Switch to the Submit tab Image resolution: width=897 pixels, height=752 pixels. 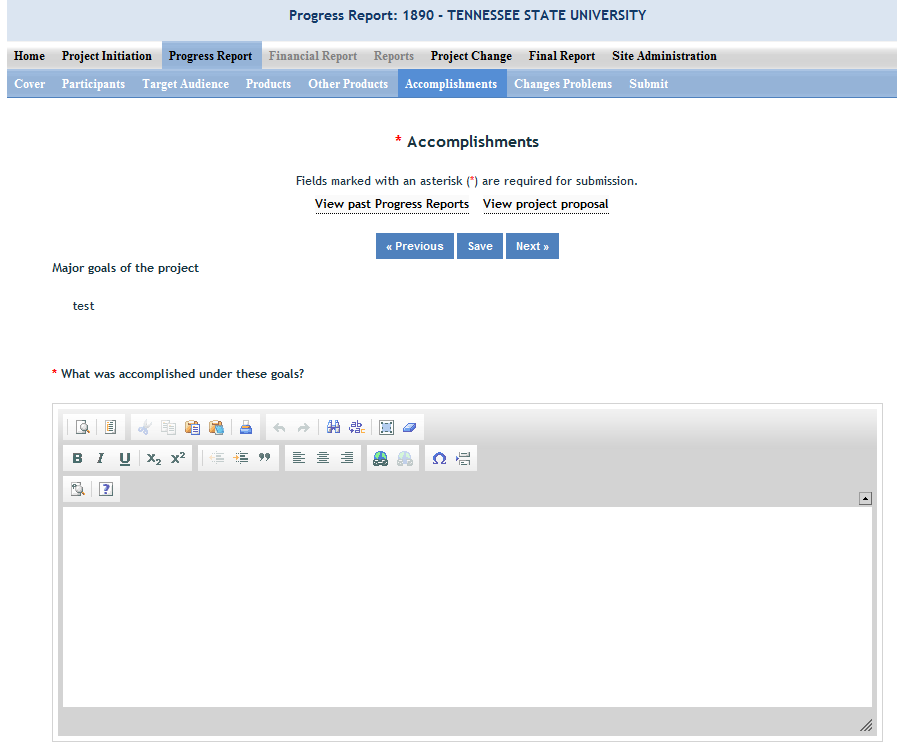coord(649,83)
